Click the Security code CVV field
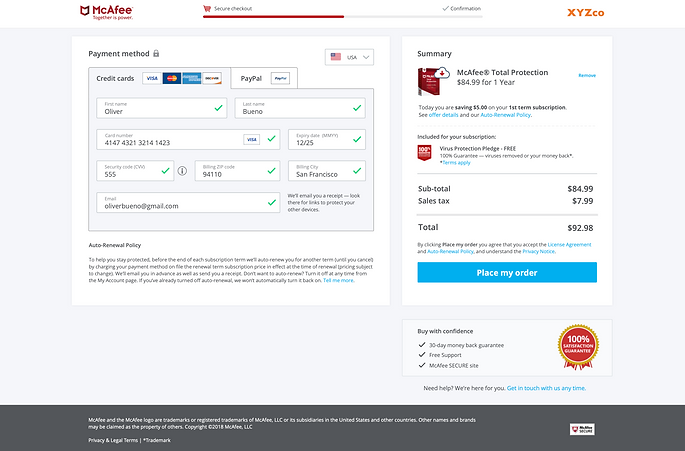Viewport: 685px width, 451px height. (135, 171)
